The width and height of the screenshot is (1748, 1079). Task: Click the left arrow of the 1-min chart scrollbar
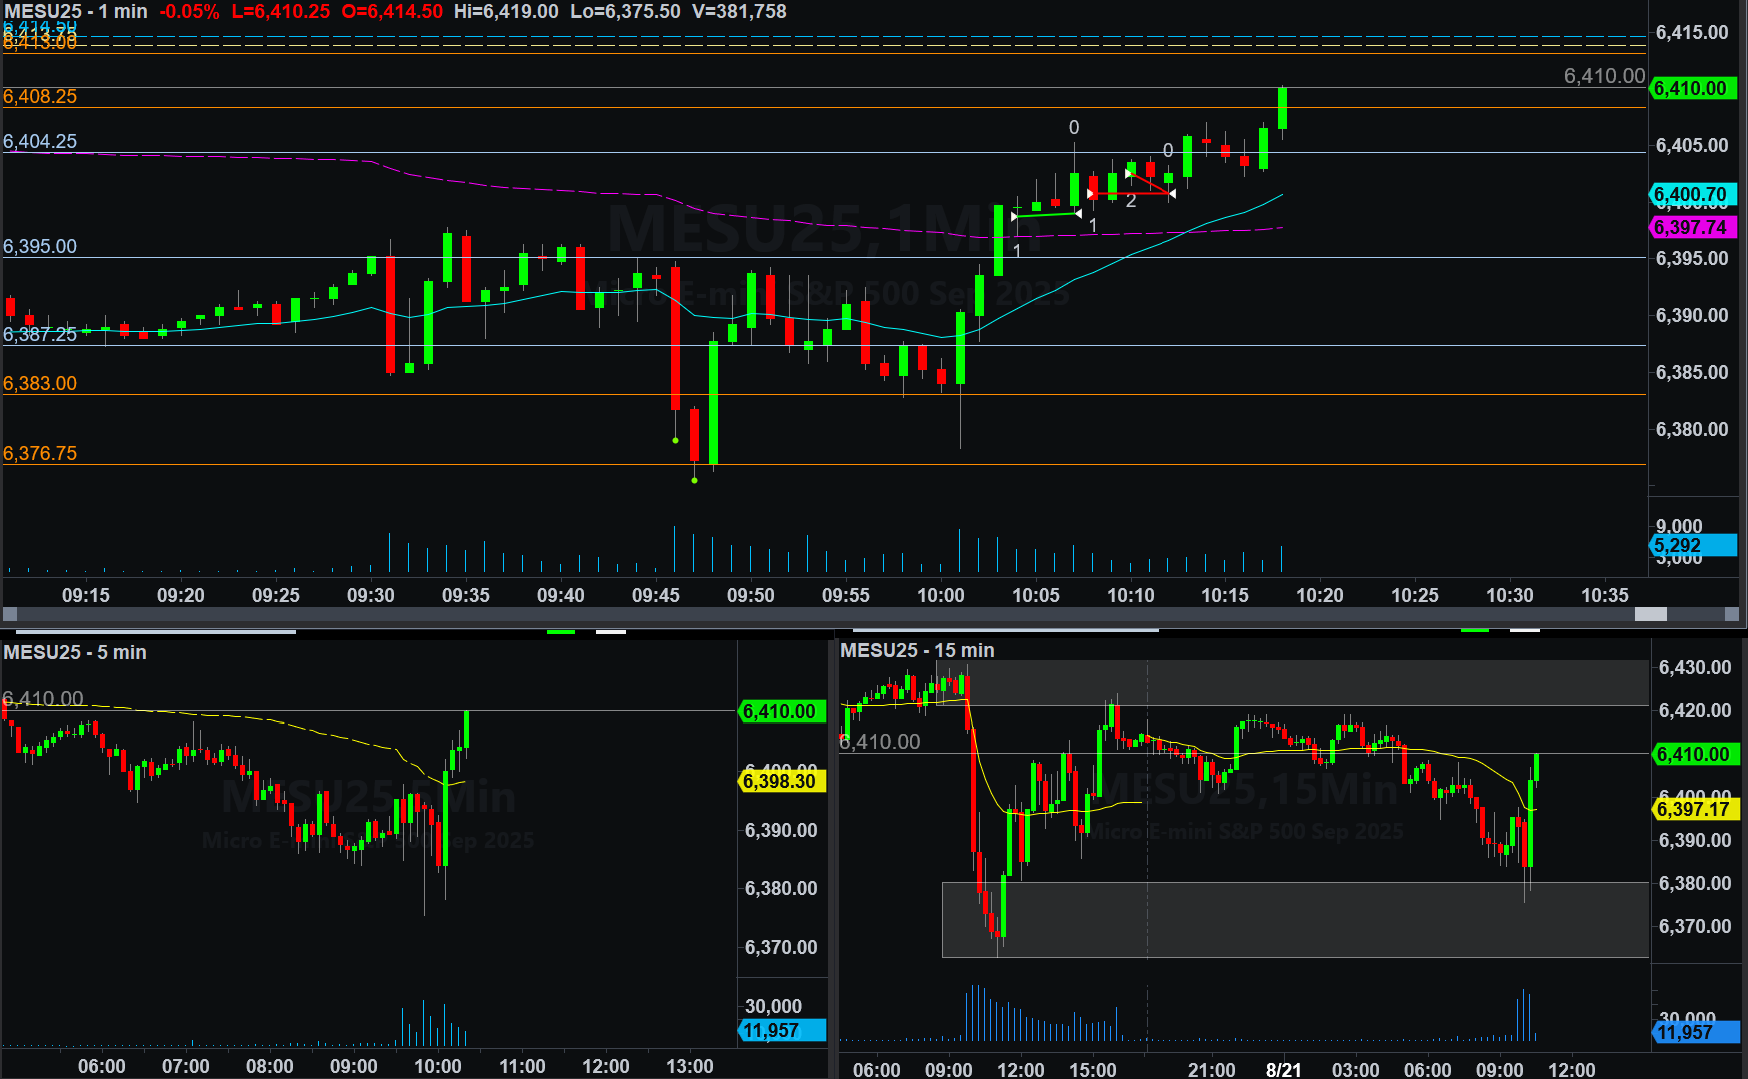tap(10, 614)
